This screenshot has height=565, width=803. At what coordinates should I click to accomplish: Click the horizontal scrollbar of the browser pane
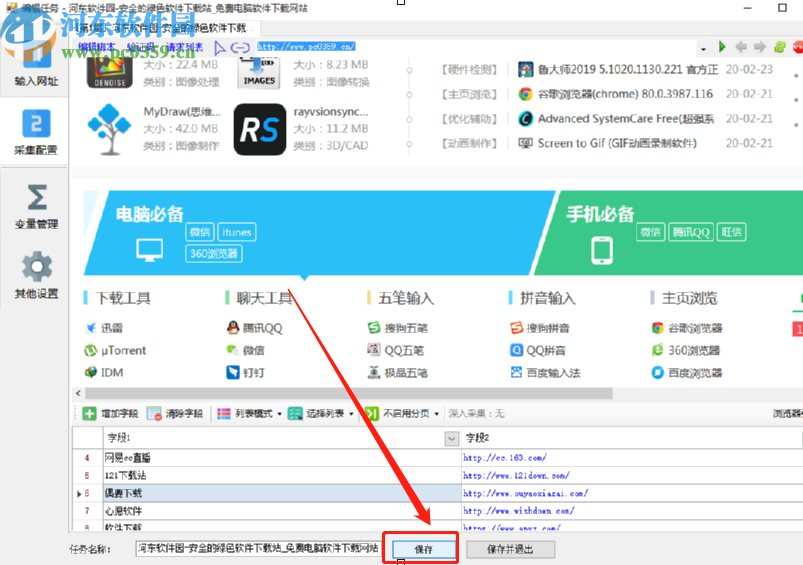coord(348,393)
